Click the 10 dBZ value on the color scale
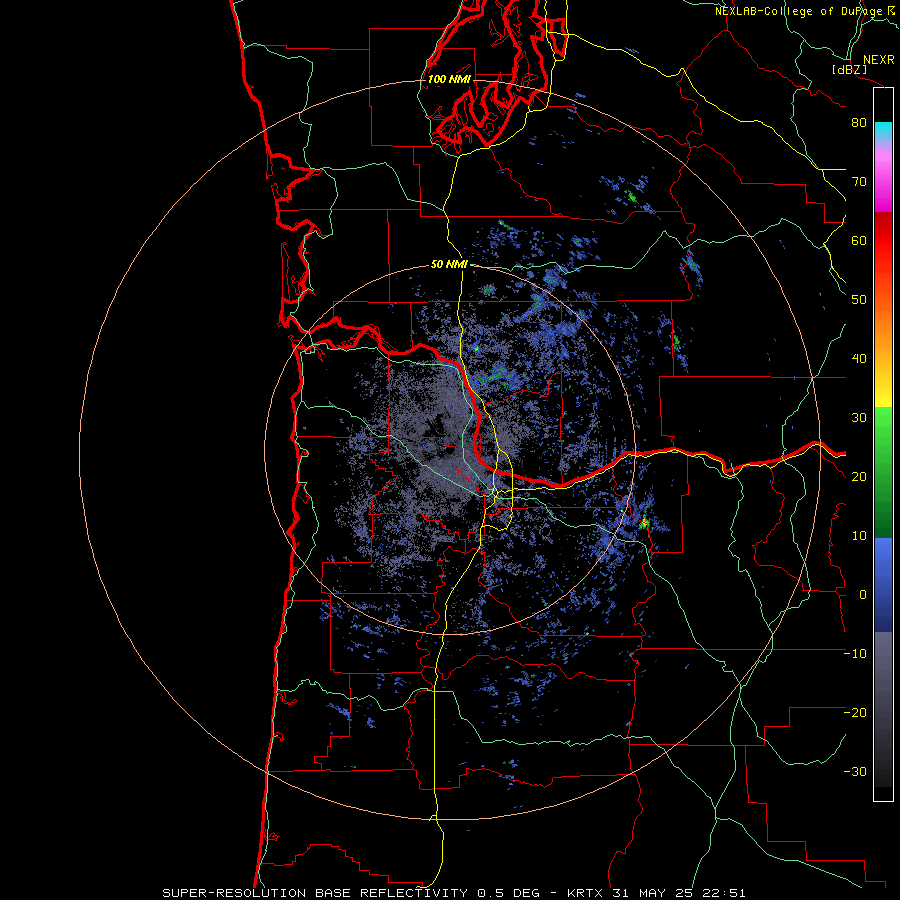 pos(859,536)
